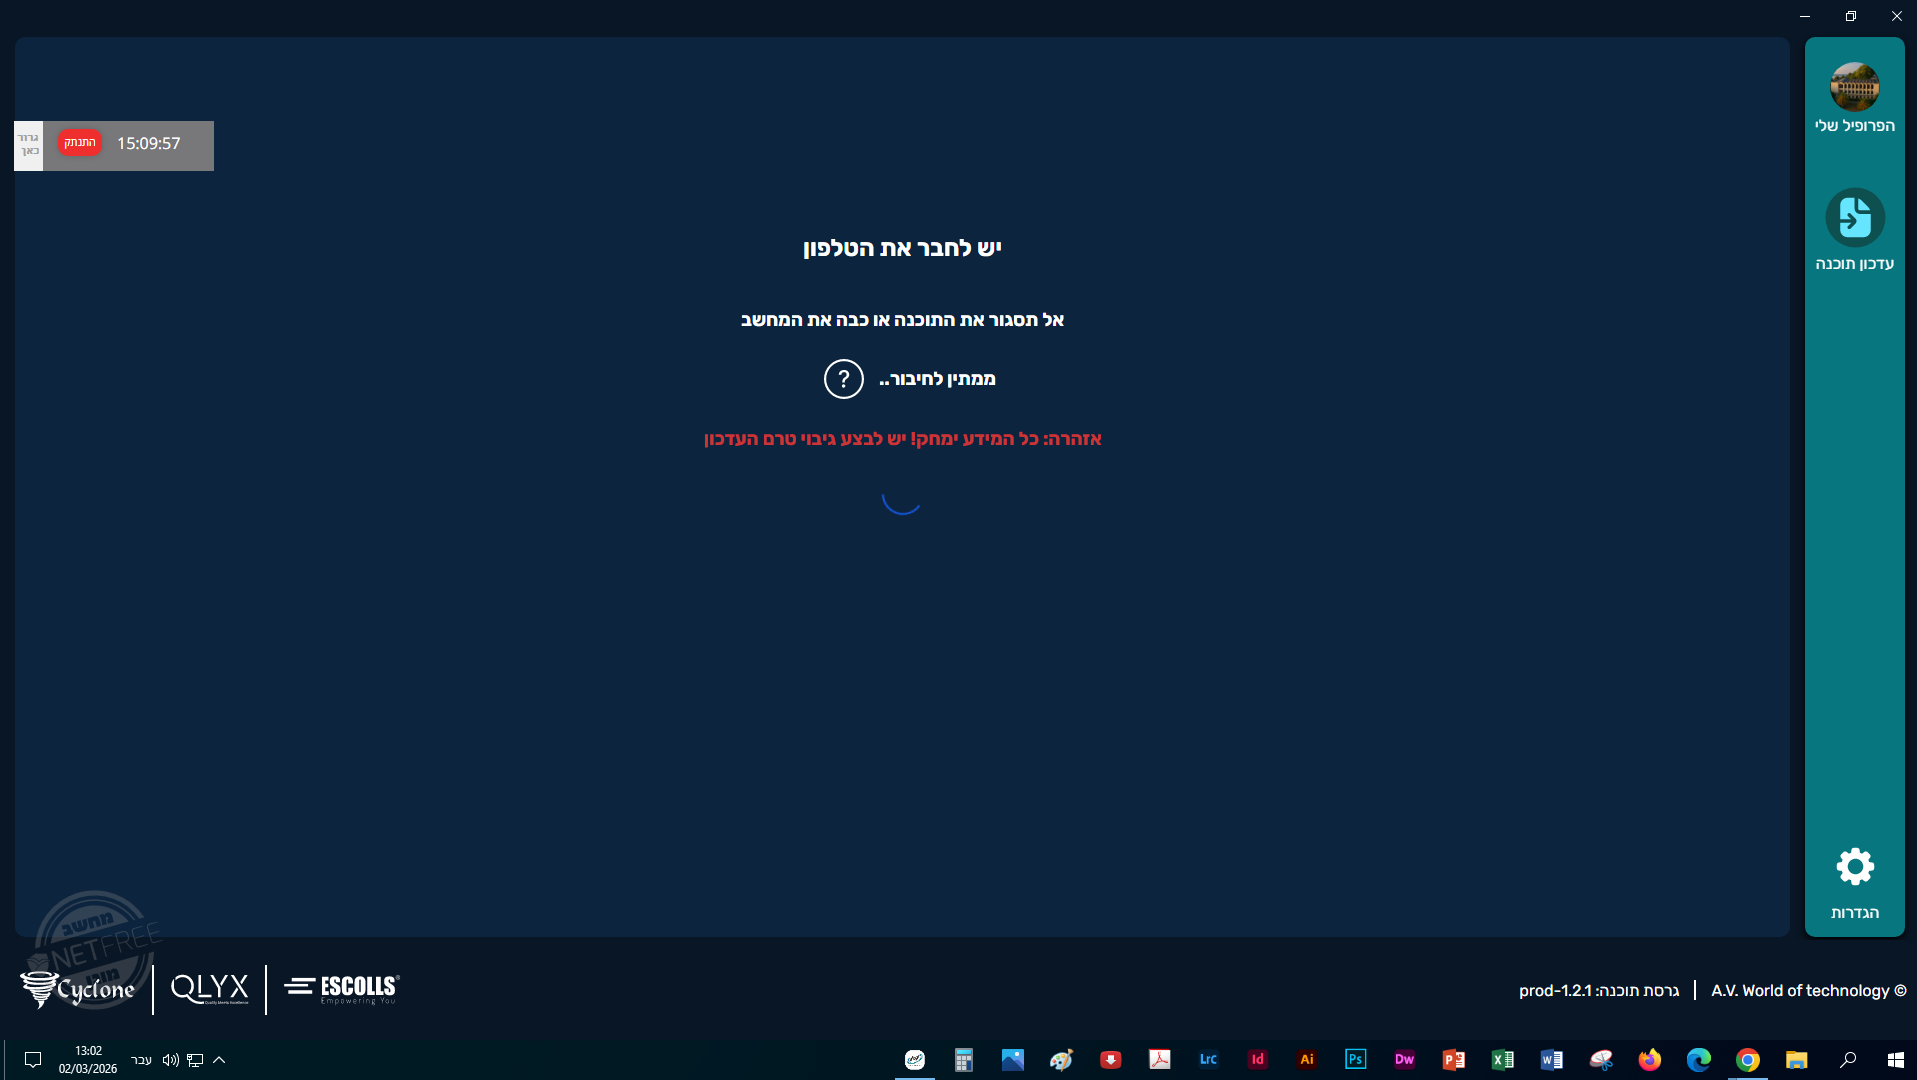
Task: Open the Photos app from the taskbar
Action: (1013, 1060)
